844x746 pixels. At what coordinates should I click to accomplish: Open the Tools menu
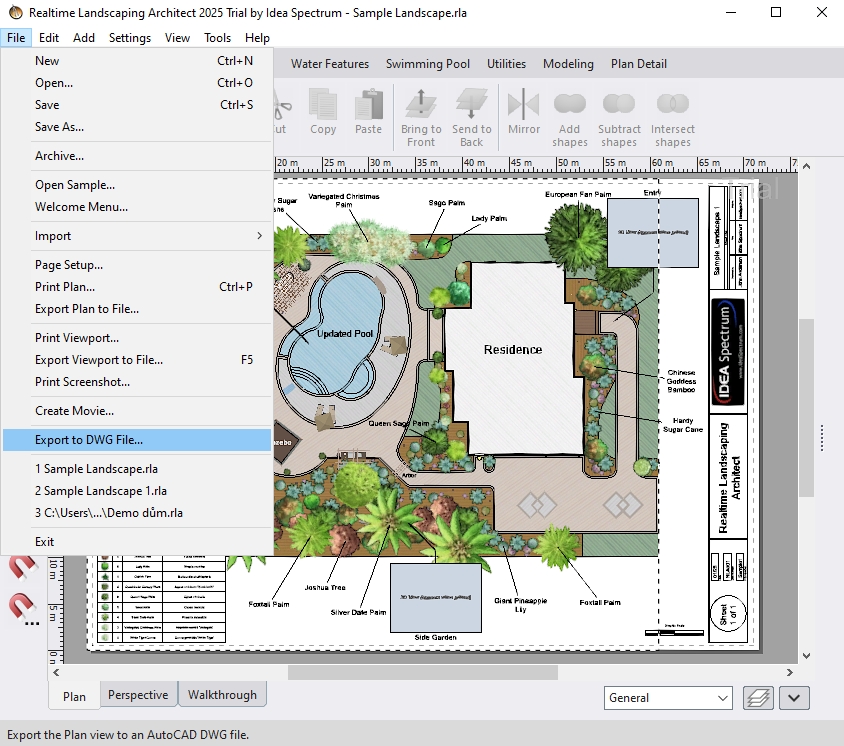click(x=217, y=38)
